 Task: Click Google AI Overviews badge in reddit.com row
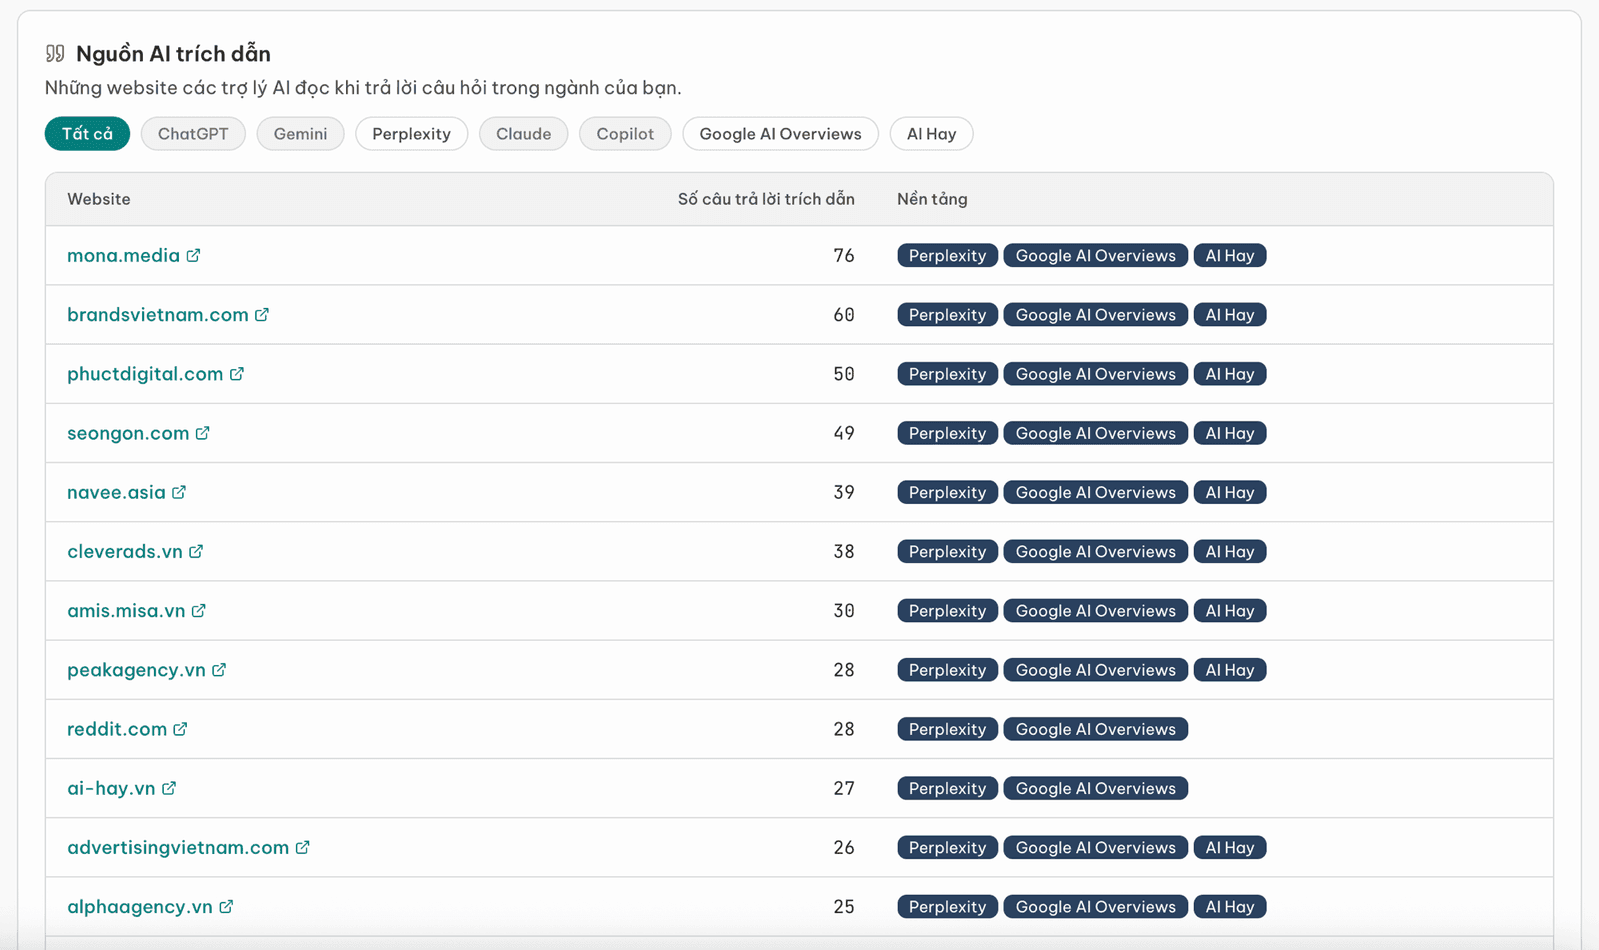[1095, 729]
